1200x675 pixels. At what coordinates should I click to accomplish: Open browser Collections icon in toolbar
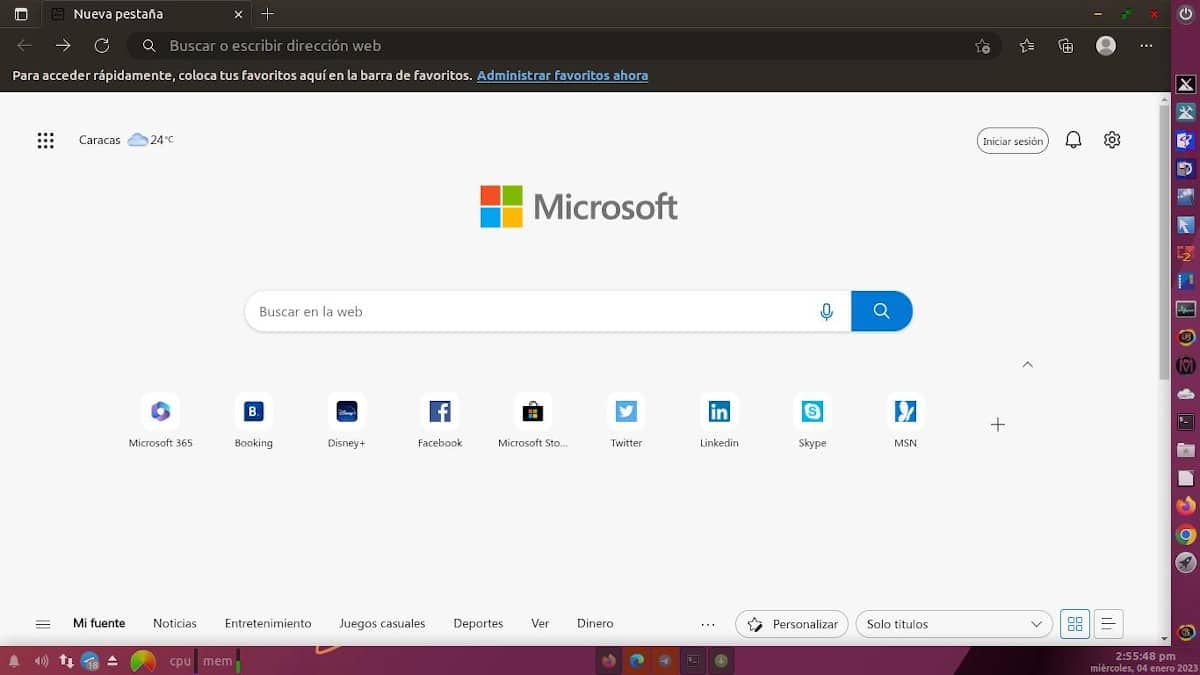point(1066,46)
